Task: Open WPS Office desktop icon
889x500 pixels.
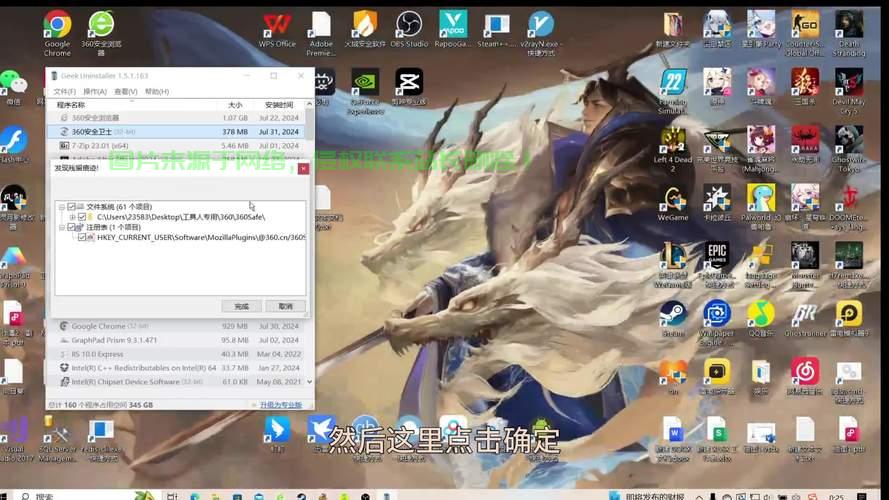Action: coord(277,29)
